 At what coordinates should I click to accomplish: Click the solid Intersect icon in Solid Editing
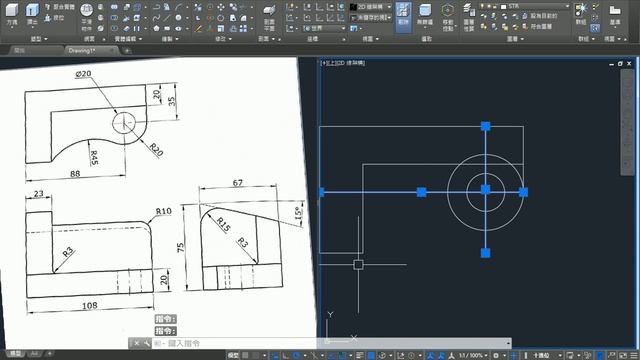click(x=114, y=29)
